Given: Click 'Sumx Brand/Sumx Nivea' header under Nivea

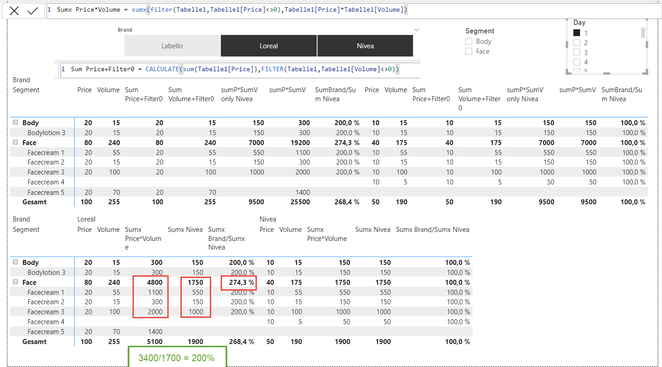Looking at the screenshot, I should coord(432,229).
